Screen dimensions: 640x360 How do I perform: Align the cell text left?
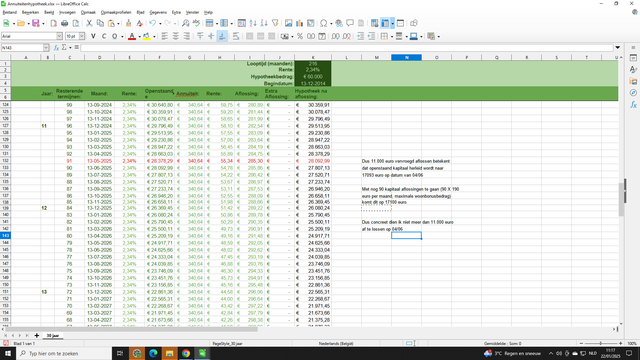(164, 36)
